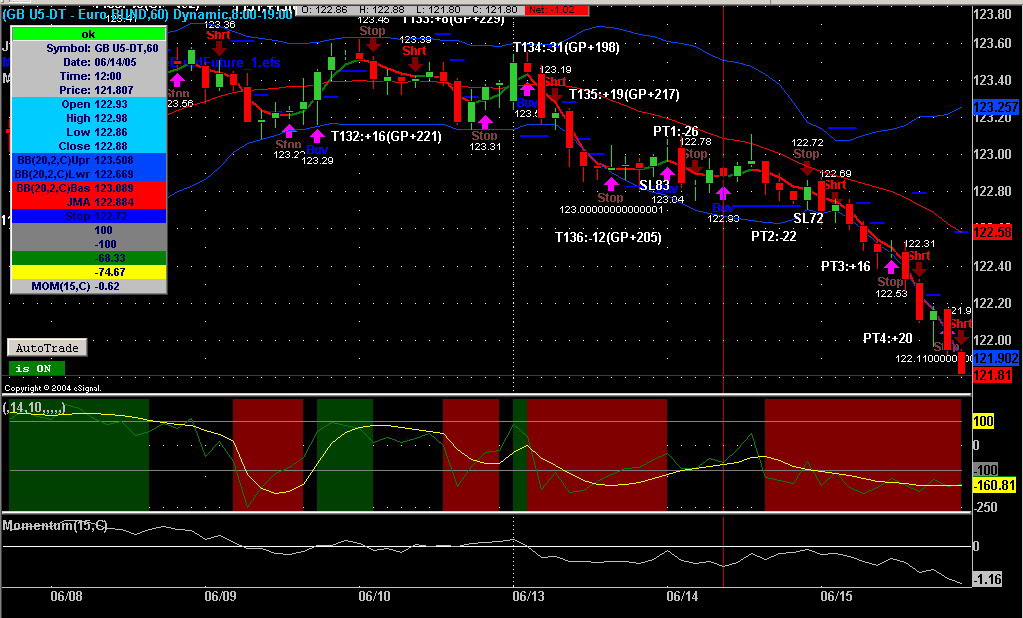The width and height of the screenshot is (1023, 618).
Task: Click the SL83 stop-loss label
Action: tap(654, 185)
